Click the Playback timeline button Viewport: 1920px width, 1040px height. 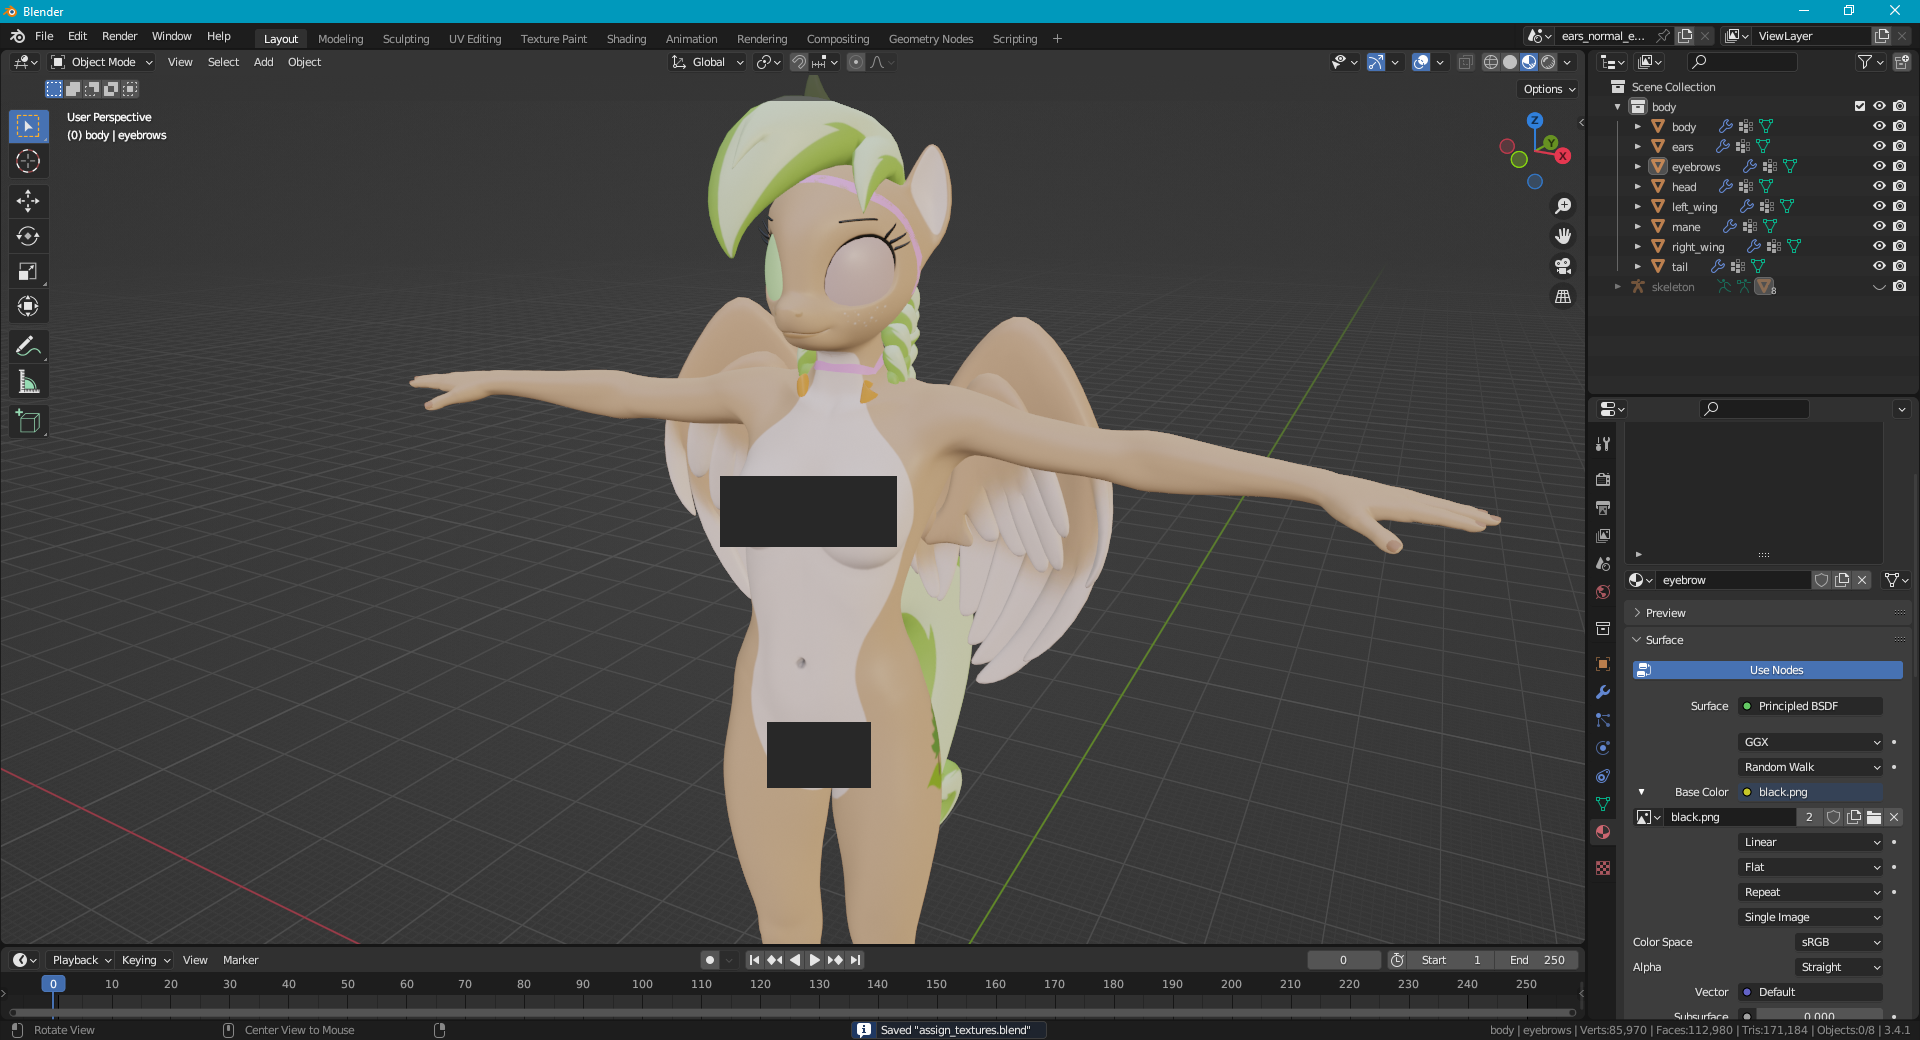[x=81, y=960]
